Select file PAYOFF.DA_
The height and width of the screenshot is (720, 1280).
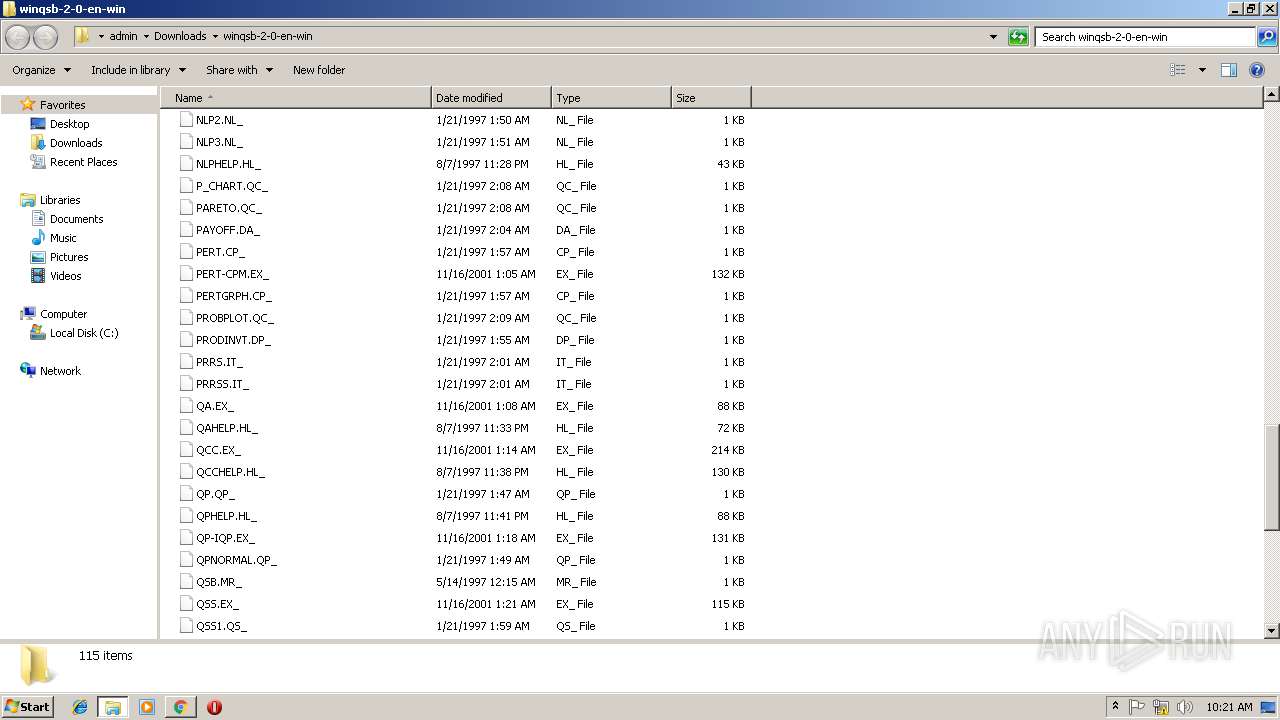[x=228, y=230]
